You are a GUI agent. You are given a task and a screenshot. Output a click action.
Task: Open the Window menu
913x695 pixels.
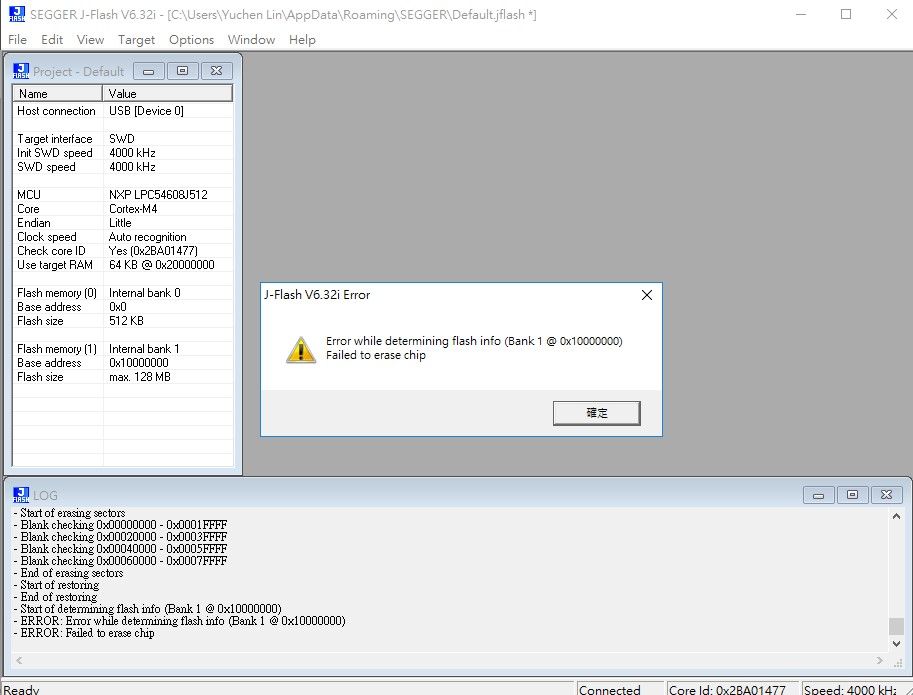pyautogui.click(x=252, y=40)
